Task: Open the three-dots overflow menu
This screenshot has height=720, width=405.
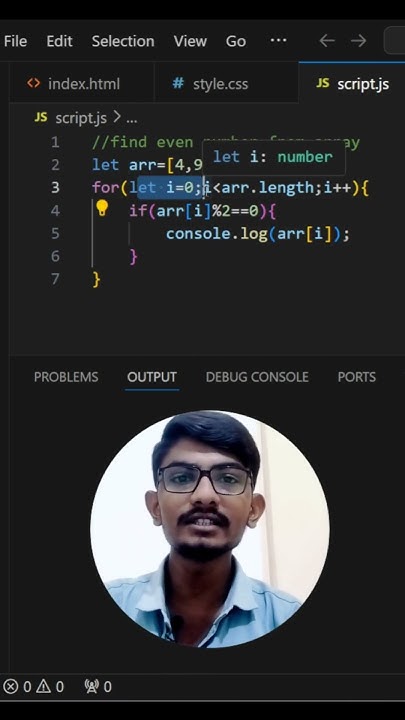Action: click(x=278, y=40)
